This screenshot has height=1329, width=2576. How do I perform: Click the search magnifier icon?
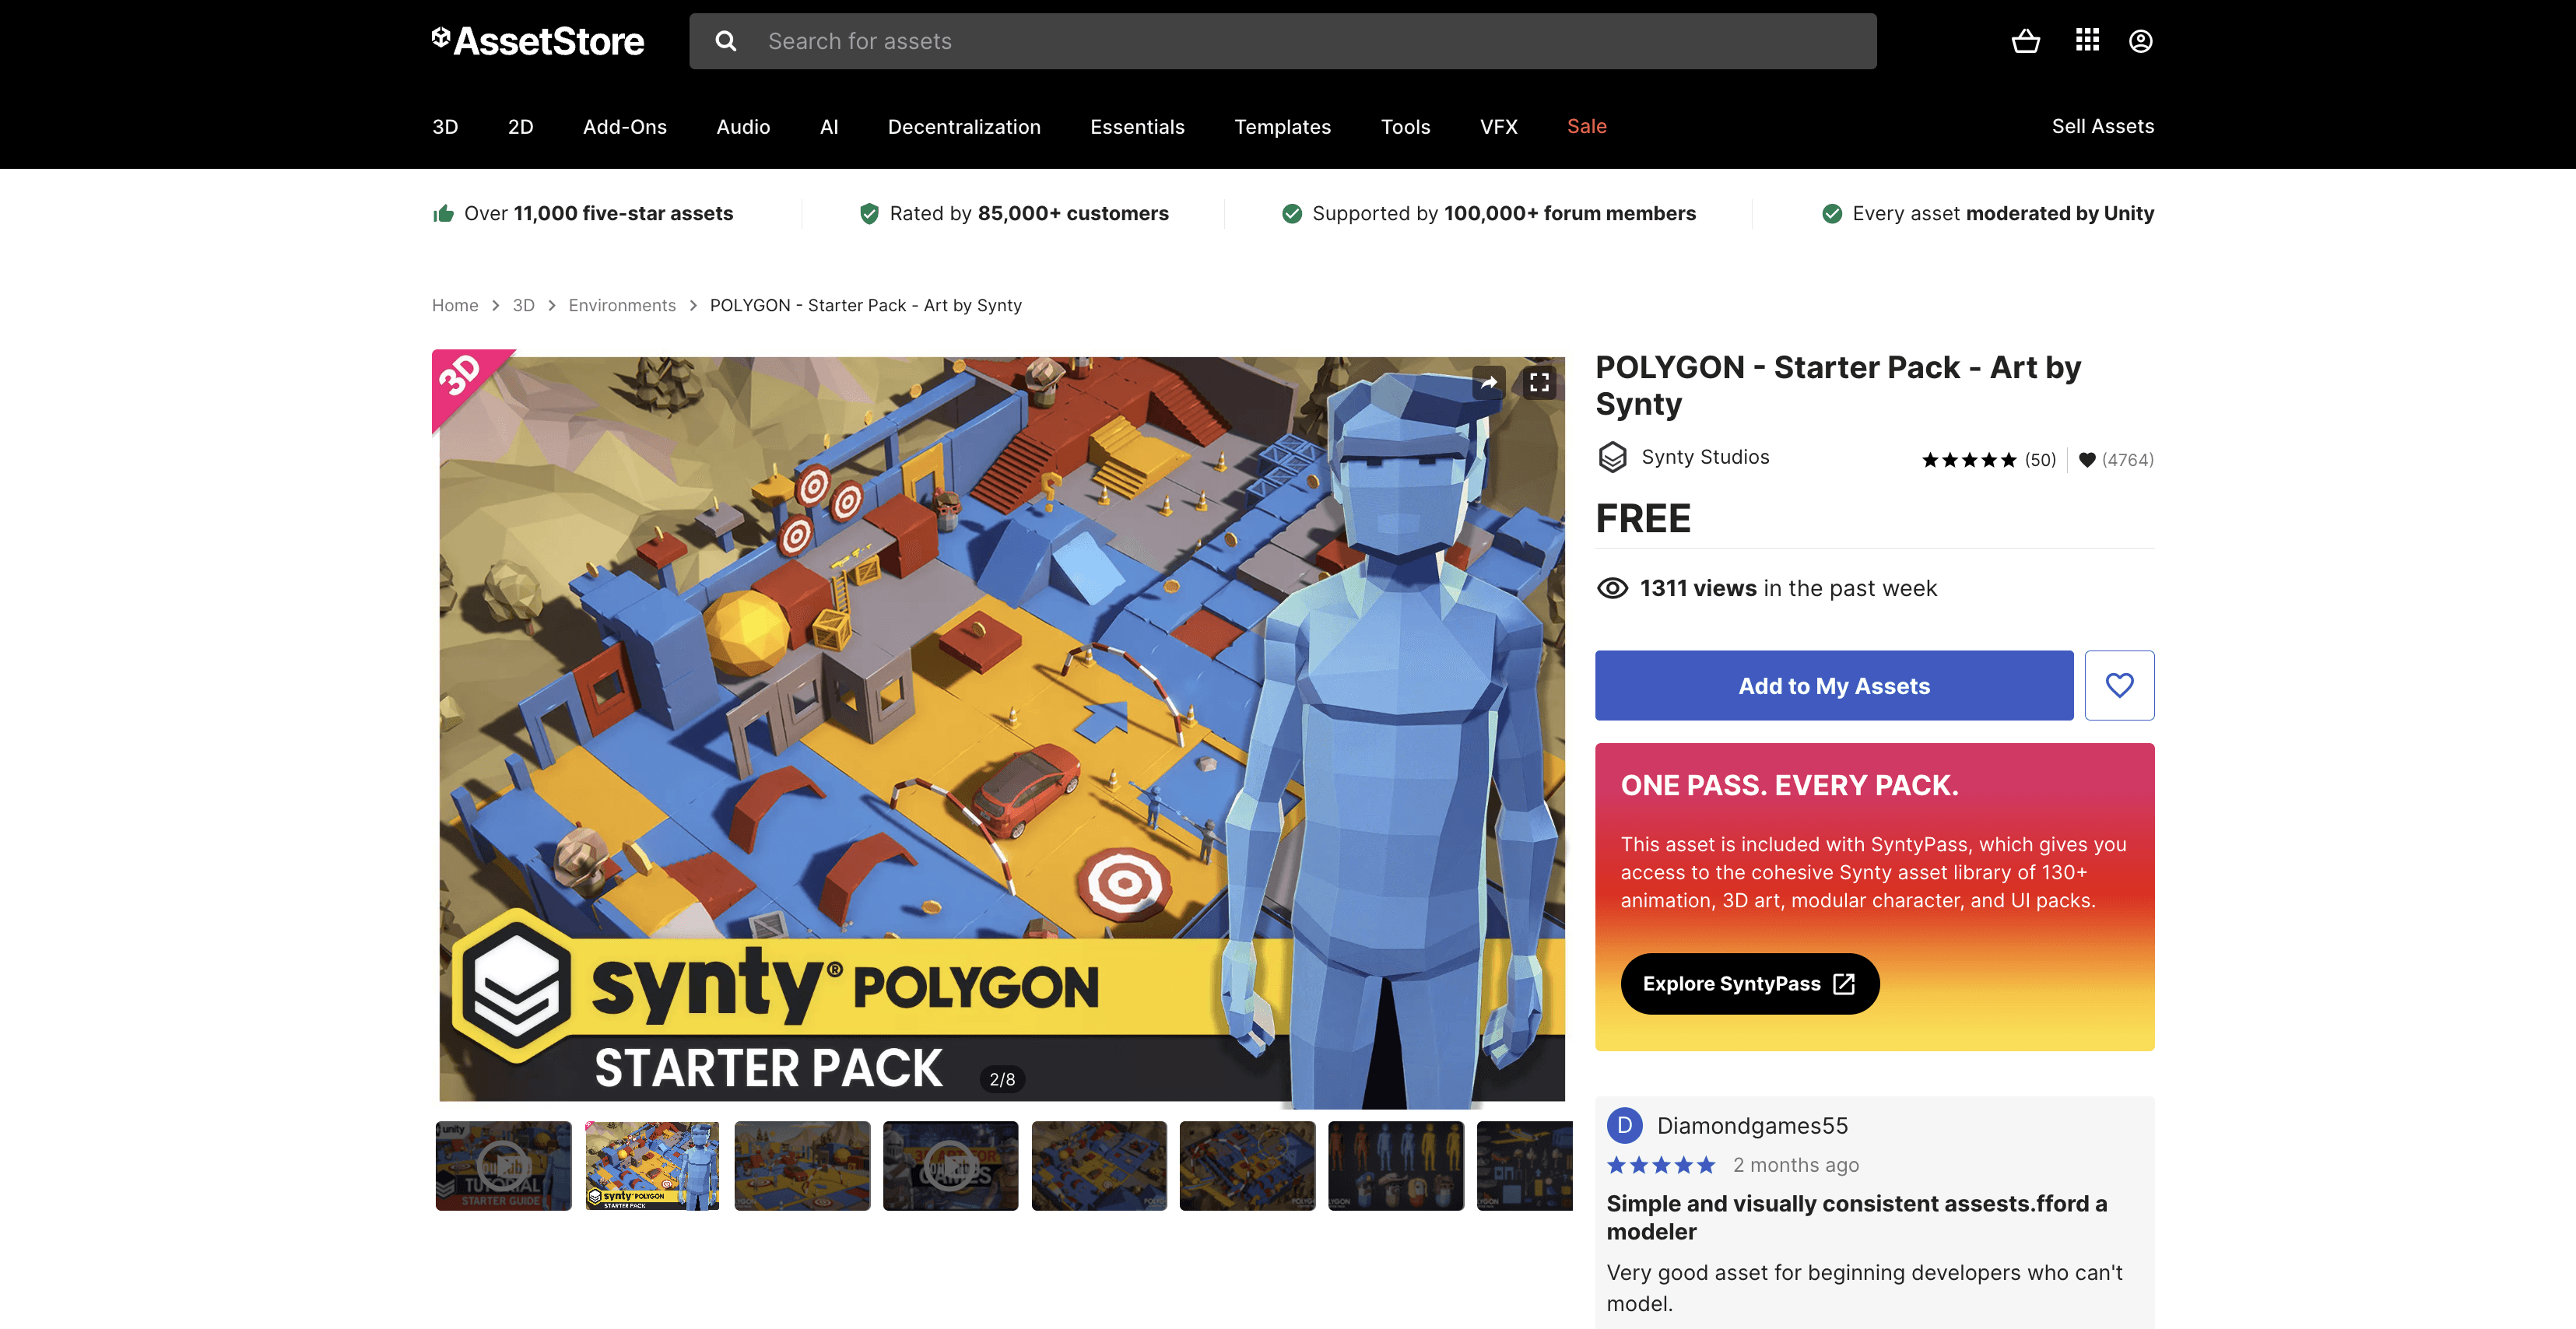point(726,41)
